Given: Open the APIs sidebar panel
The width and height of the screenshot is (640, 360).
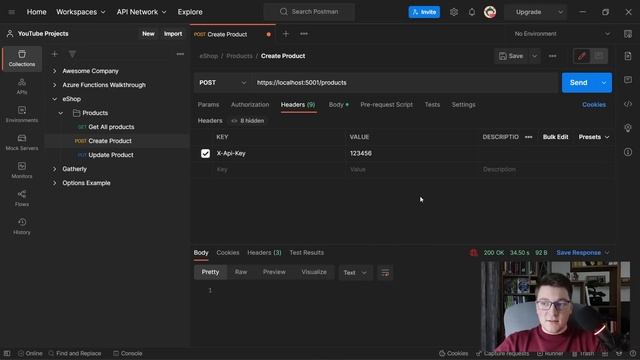Looking at the screenshot, I should 22,86.
